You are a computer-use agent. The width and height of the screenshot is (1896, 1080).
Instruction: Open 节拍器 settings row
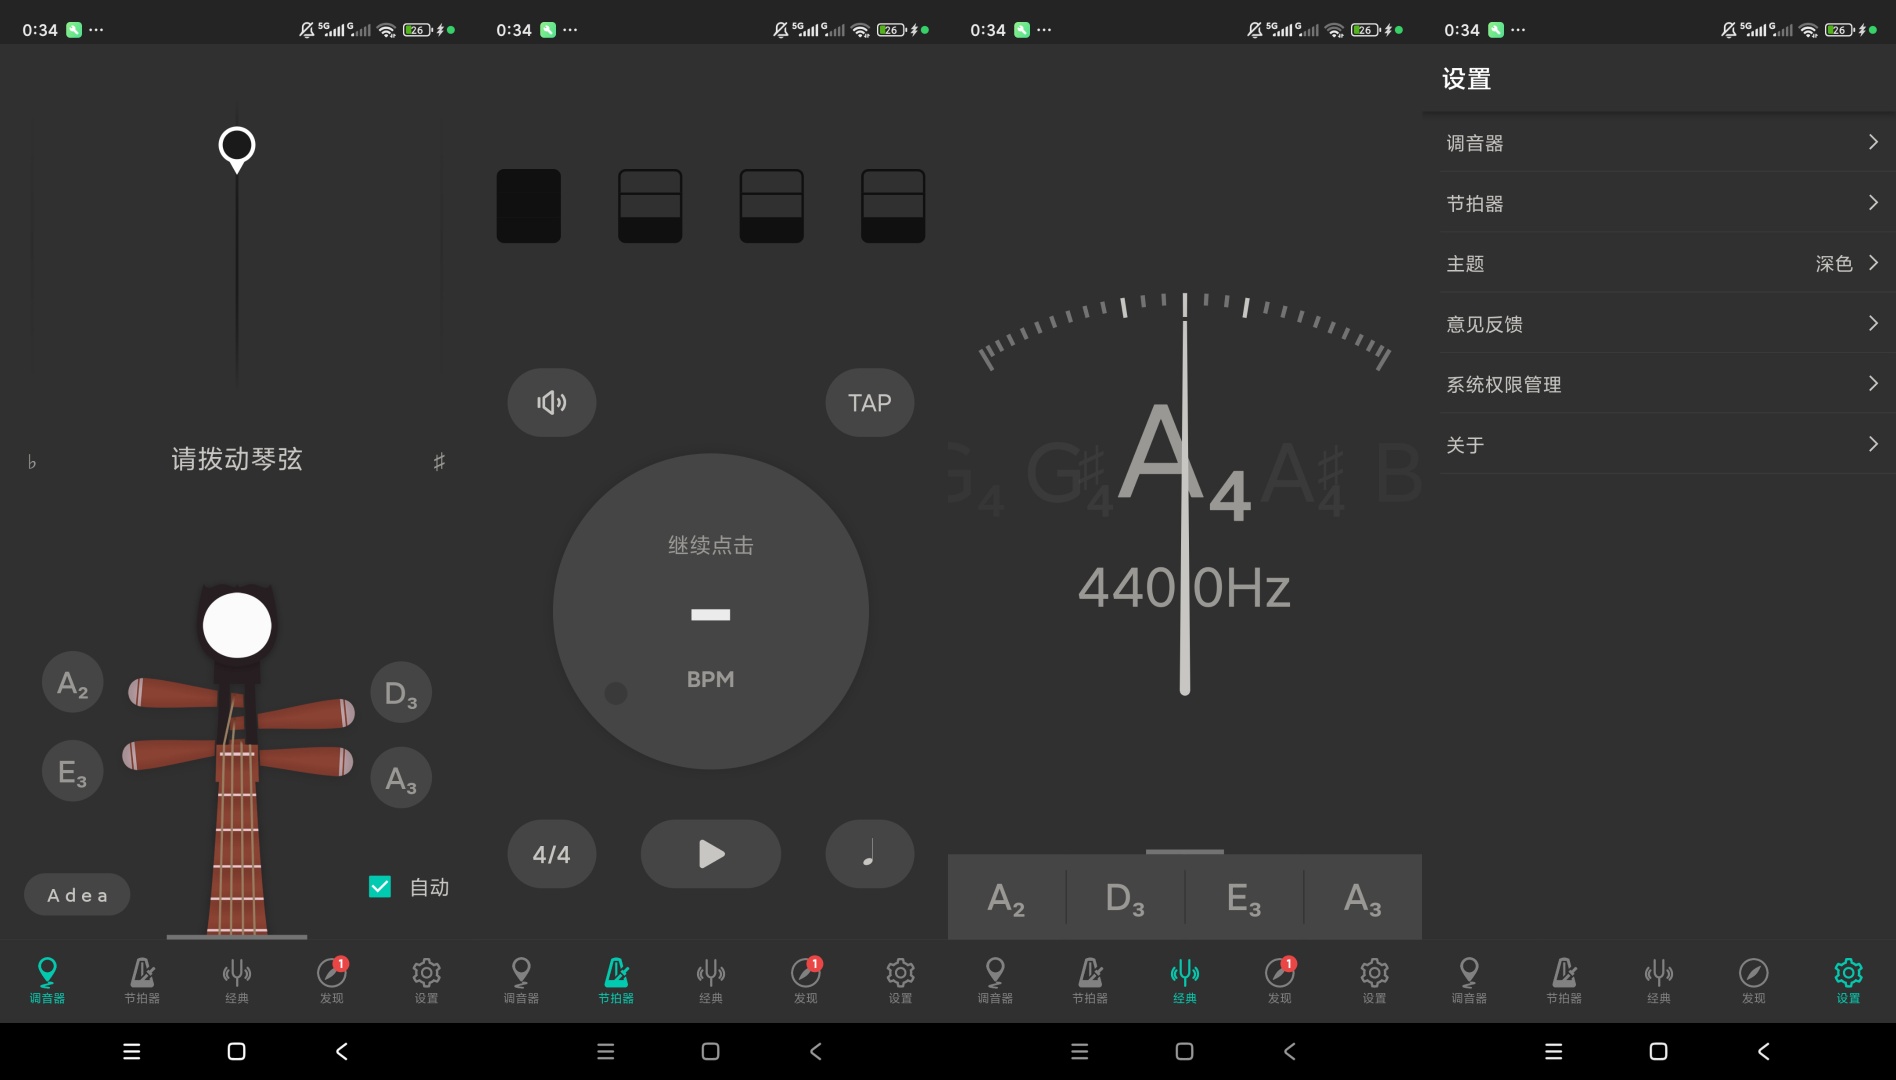tap(1659, 203)
